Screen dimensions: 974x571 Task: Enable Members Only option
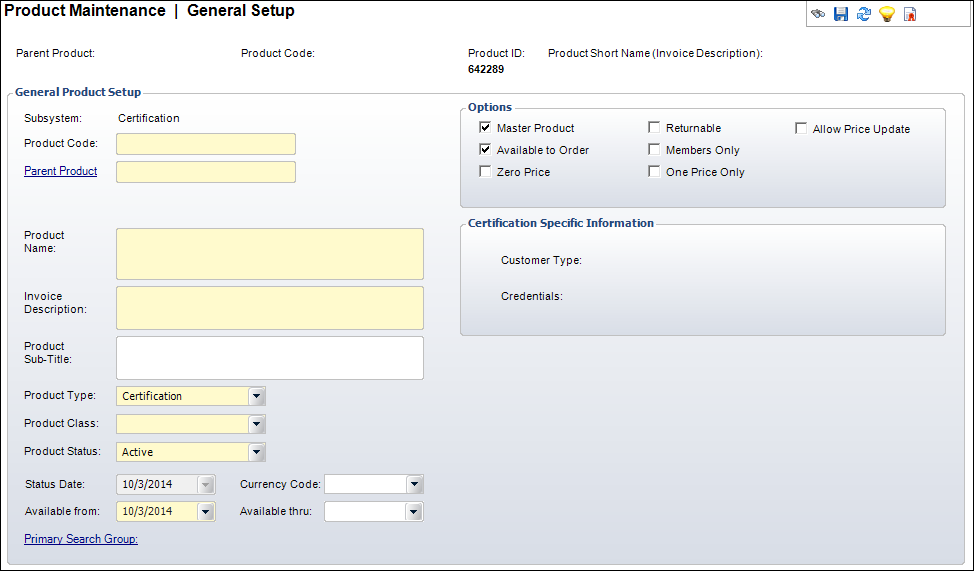(654, 149)
